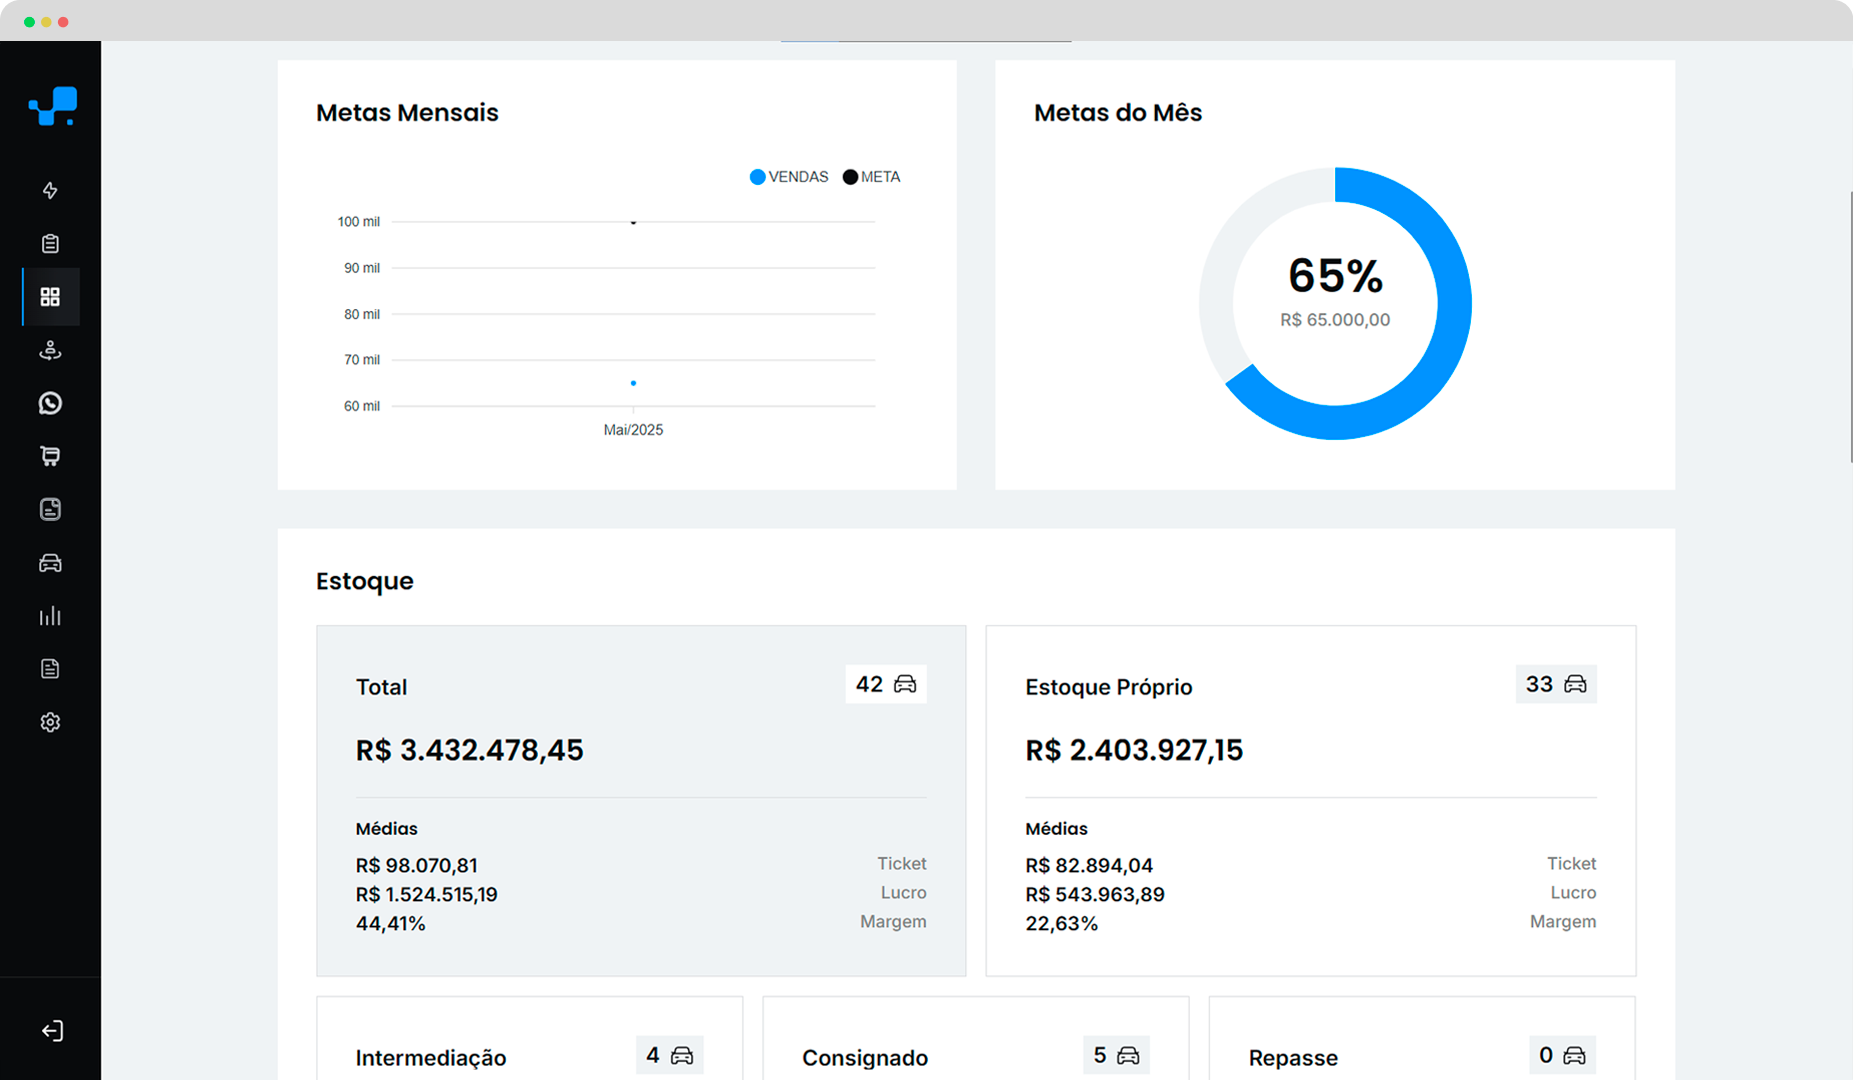Viewport: 1853px width, 1080px height.
Task: Select the Total stock card
Action: click(x=641, y=801)
